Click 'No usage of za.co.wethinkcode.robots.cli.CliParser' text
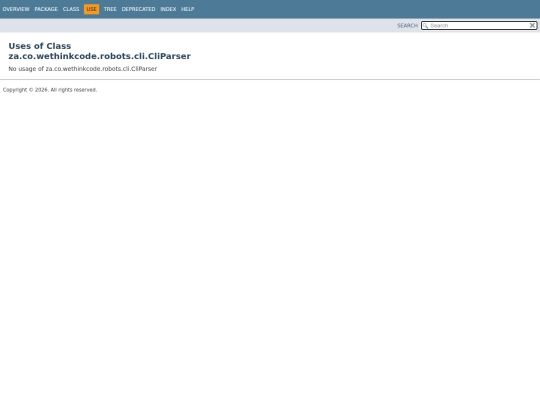The width and height of the screenshot is (540, 405). [83, 69]
